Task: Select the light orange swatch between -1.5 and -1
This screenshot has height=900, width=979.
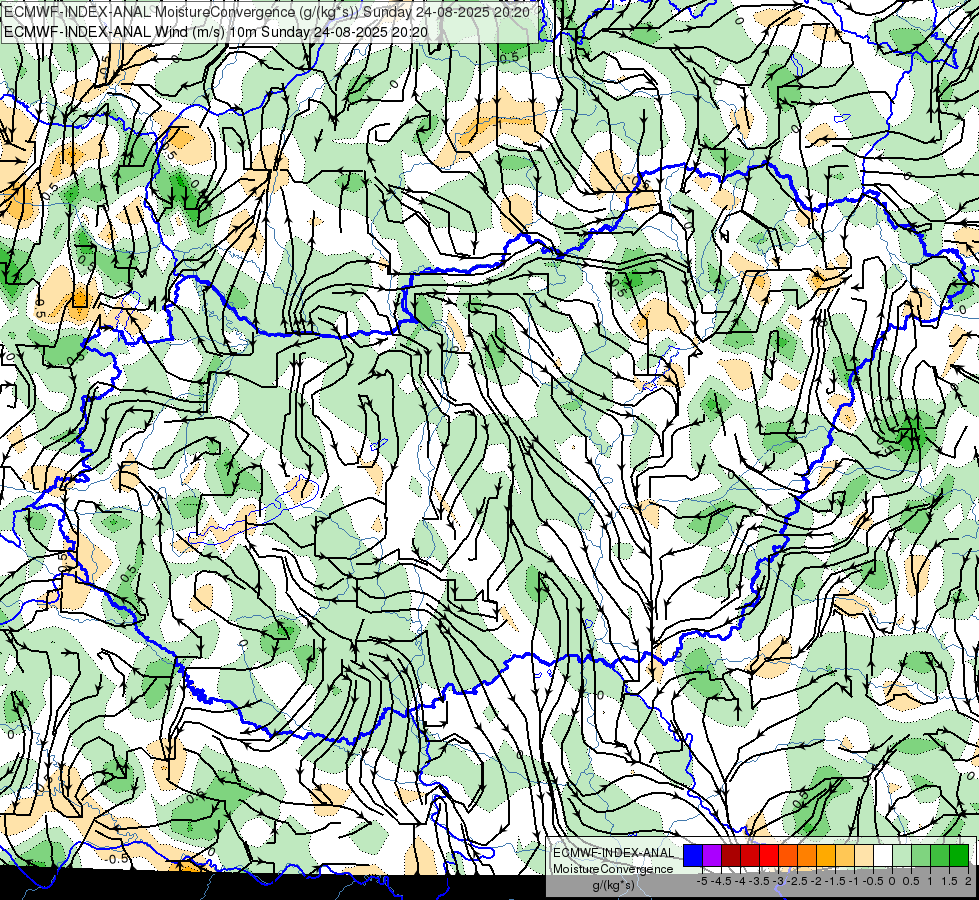Action: pyautogui.click(x=845, y=855)
